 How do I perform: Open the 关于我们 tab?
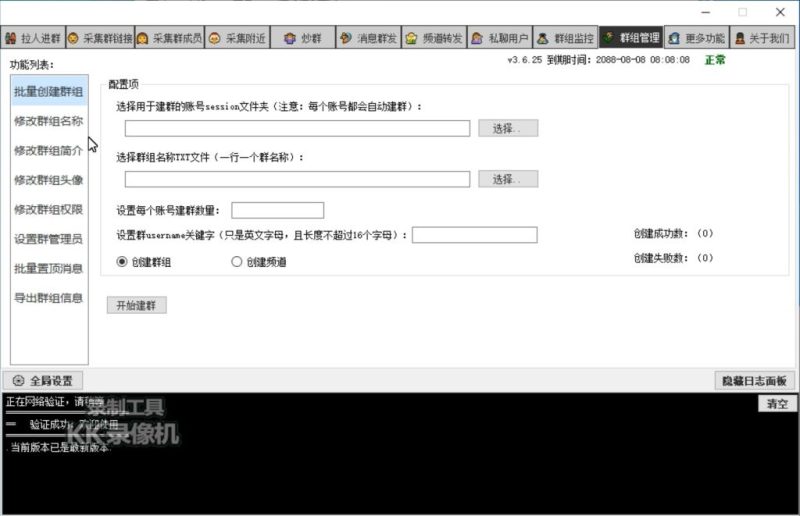[x=762, y=38]
